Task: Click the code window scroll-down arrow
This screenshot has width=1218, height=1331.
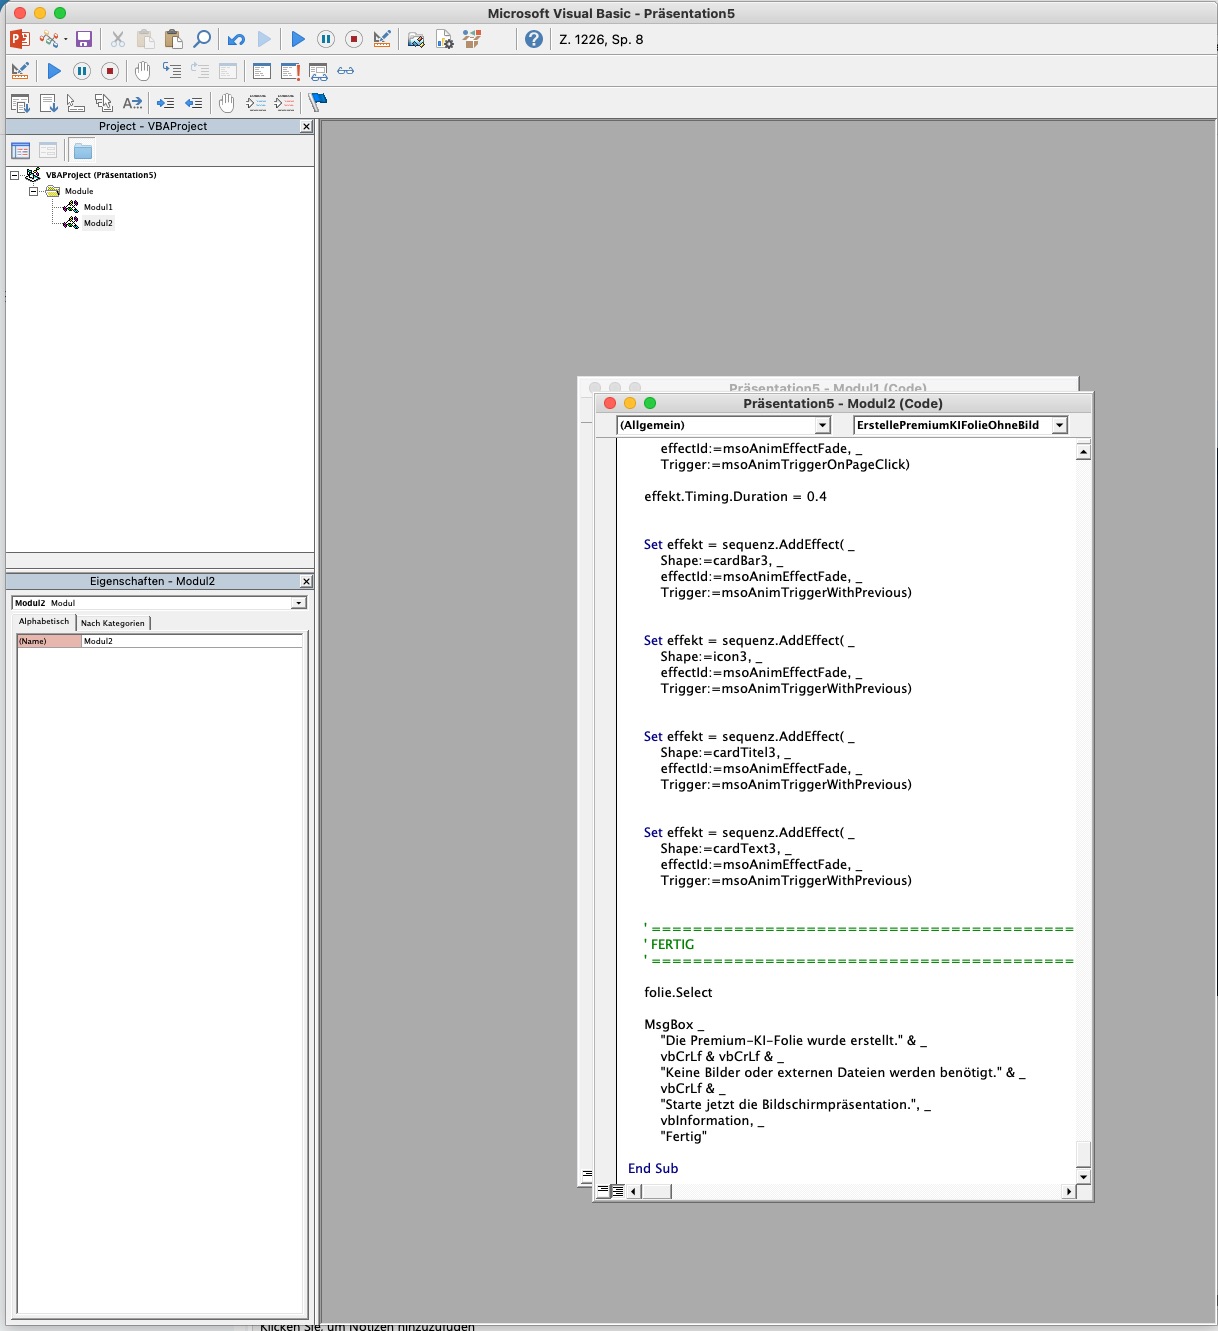Action: [1083, 1177]
